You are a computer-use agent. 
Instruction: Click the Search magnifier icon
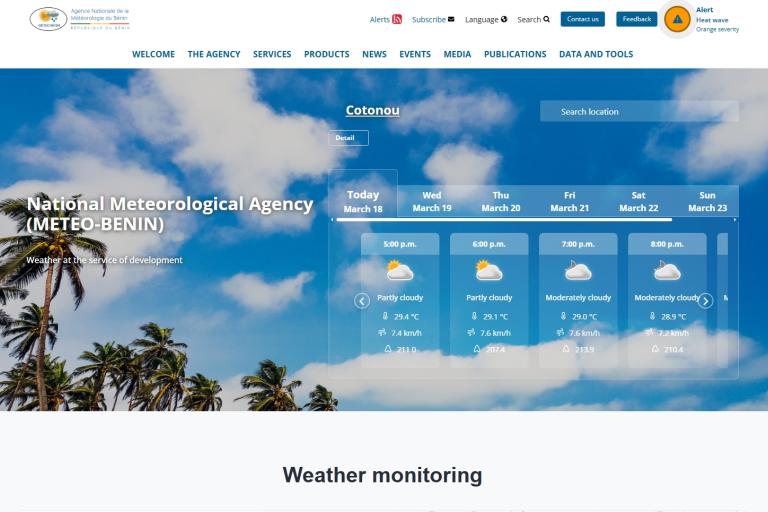(x=547, y=19)
